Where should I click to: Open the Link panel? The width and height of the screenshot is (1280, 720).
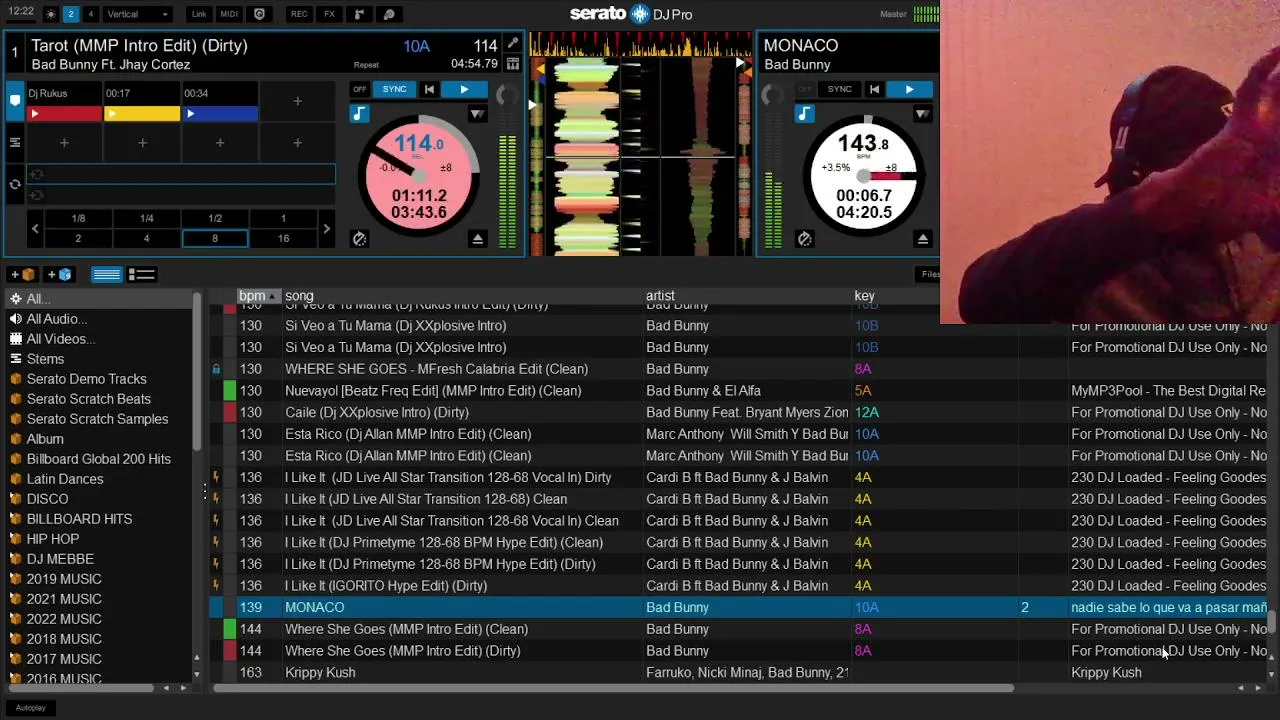199,14
